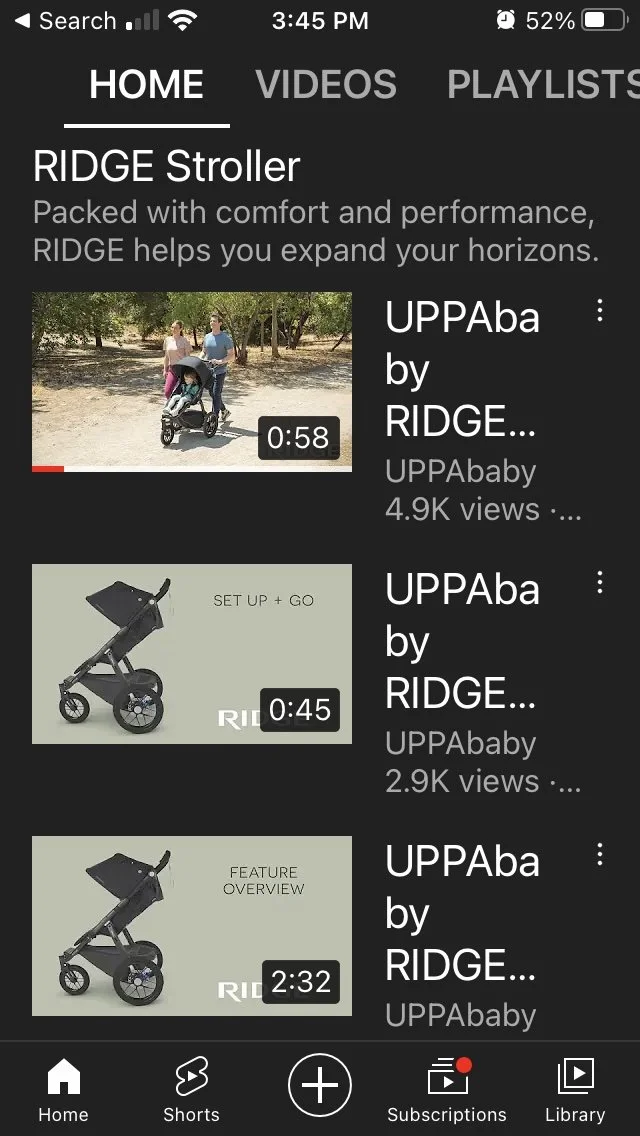Tap the Create plus button
Image resolution: width=640 pixels, height=1136 pixels.
tap(320, 1086)
